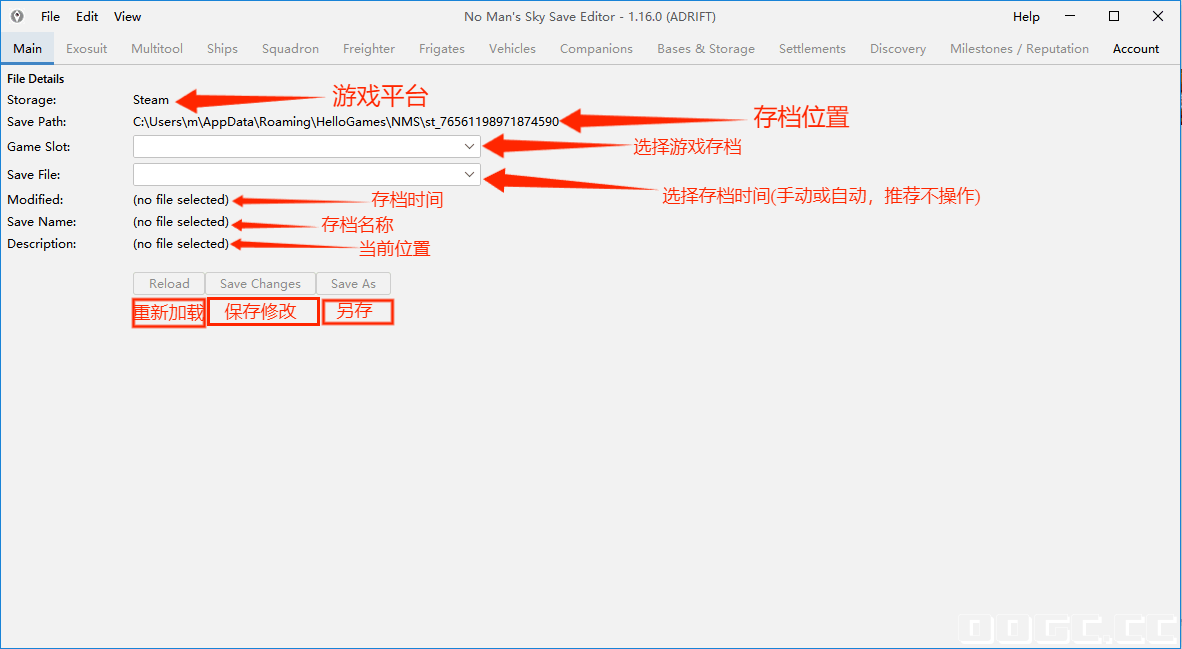Switch to the Main tab

point(27,49)
